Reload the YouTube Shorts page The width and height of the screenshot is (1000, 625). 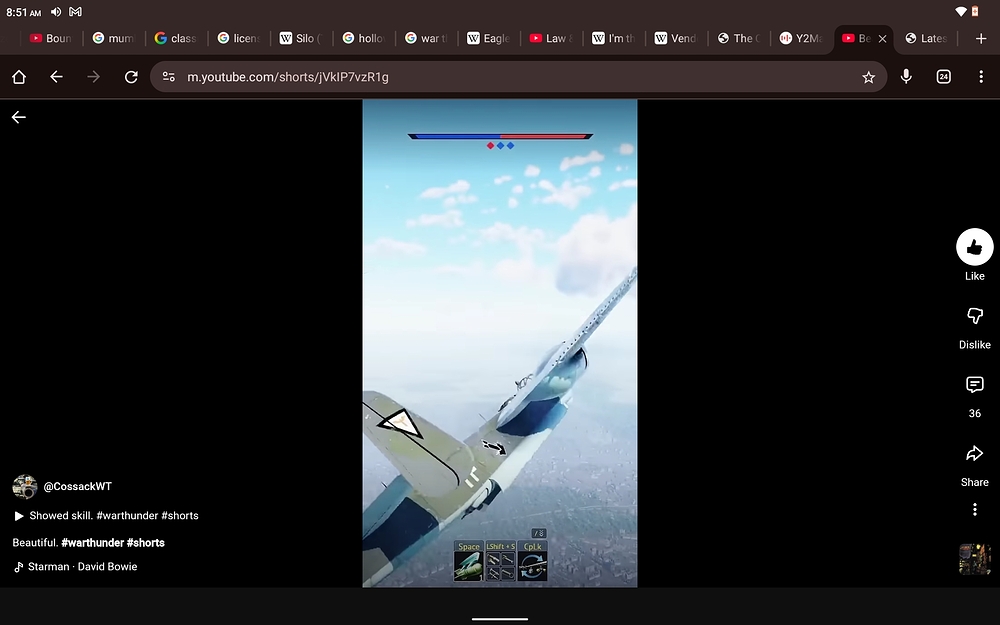pyautogui.click(x=131, y=76)
